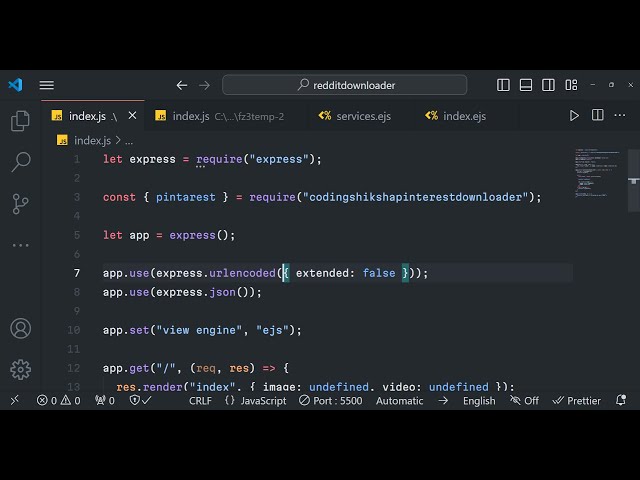Toggle the primary side bar layout button

pyautogui.click(x=503, y=85)
